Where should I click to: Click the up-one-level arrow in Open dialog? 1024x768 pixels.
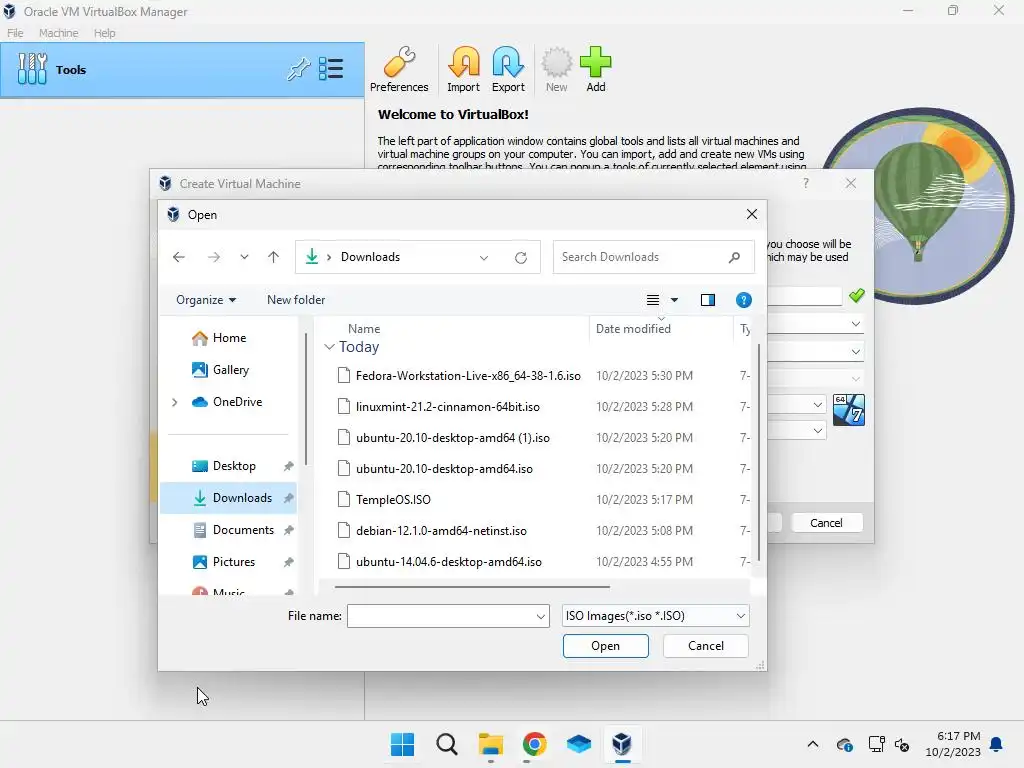(x=274, y=257)
